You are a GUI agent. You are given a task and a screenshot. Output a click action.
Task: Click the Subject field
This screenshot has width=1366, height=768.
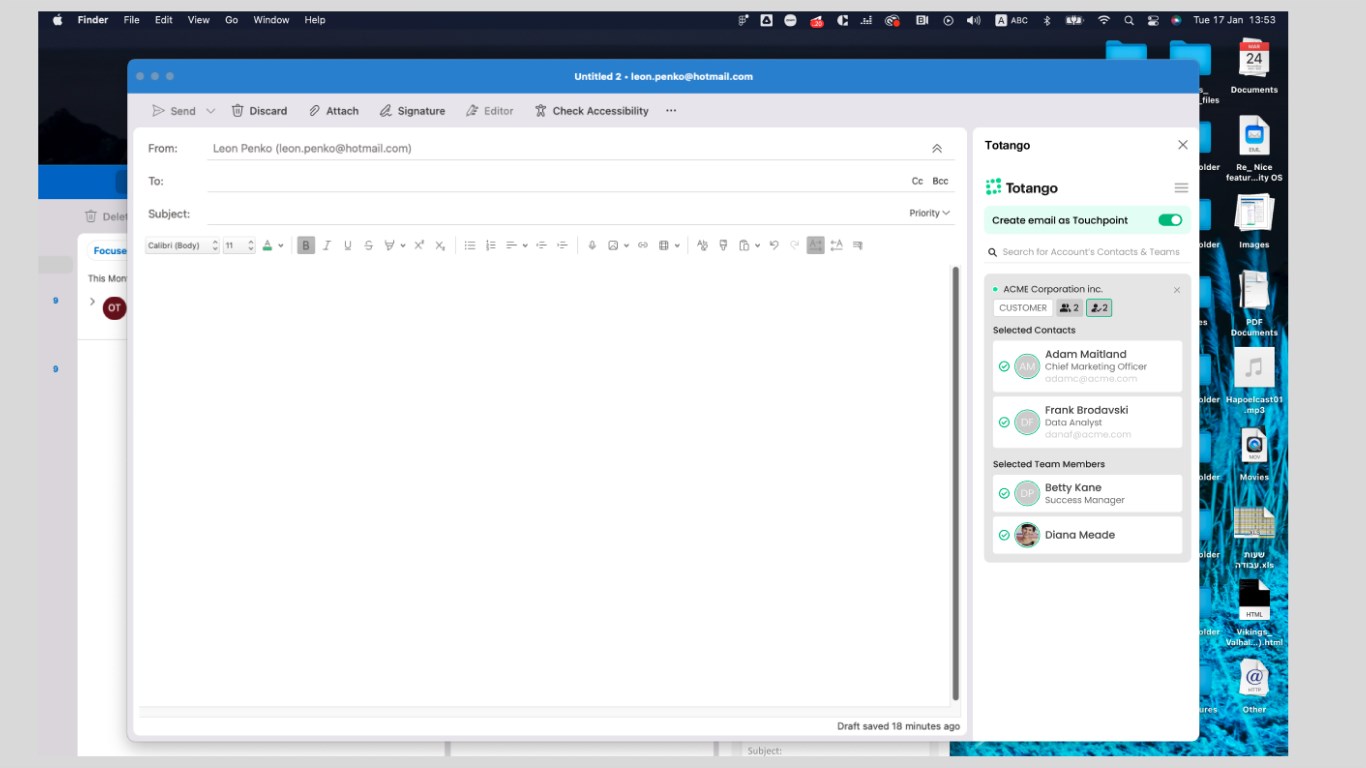pos(555,213)
